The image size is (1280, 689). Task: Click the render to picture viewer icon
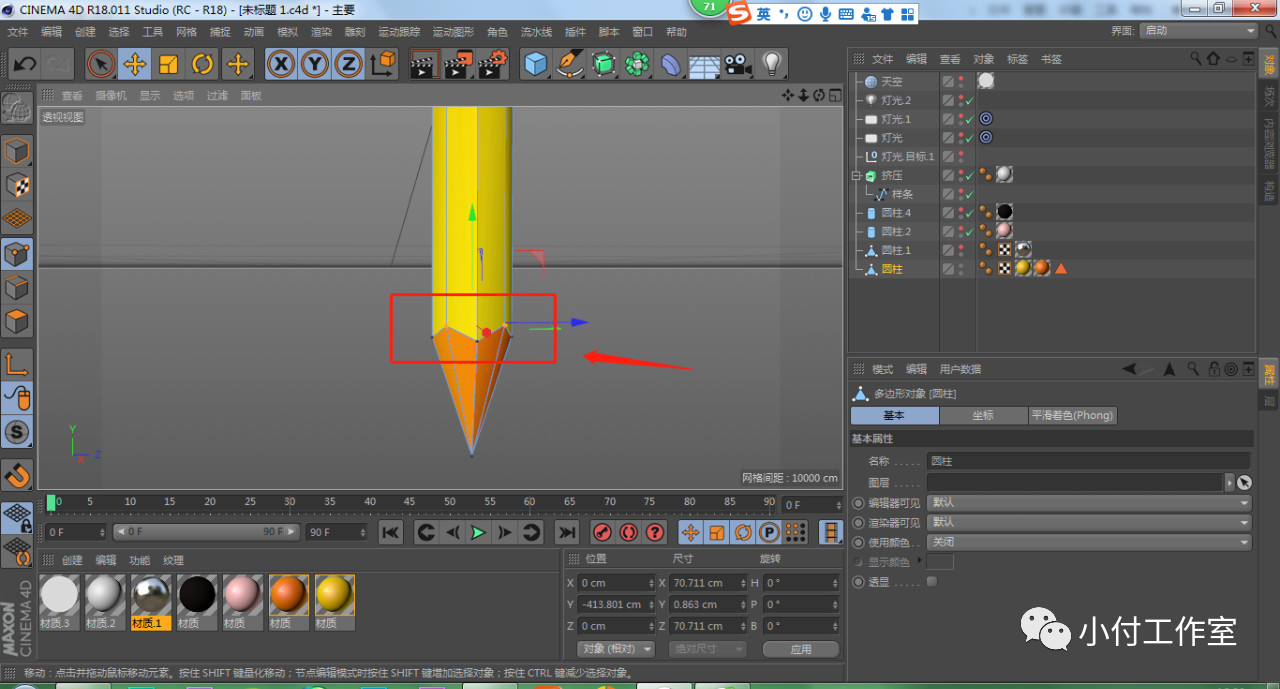coord(458,65)
